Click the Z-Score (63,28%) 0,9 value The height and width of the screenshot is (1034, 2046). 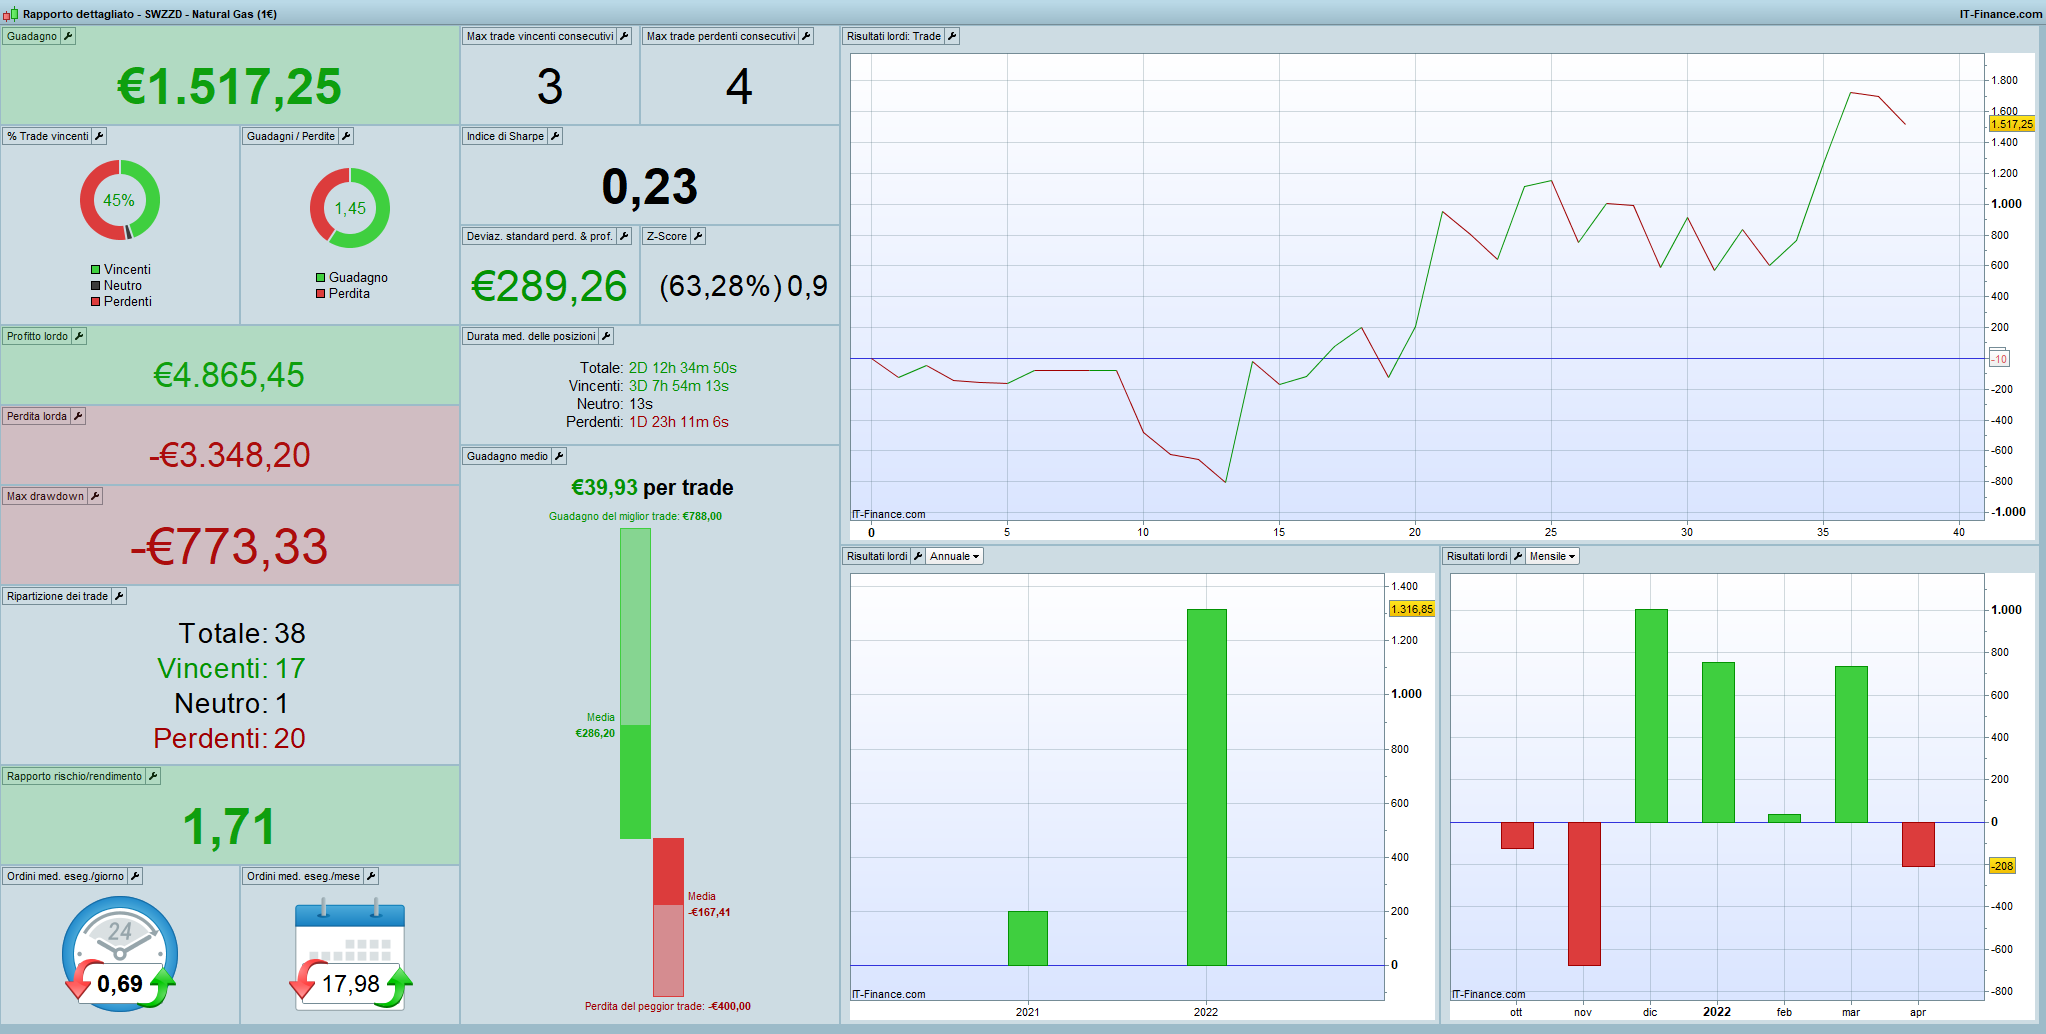[743, 287]
